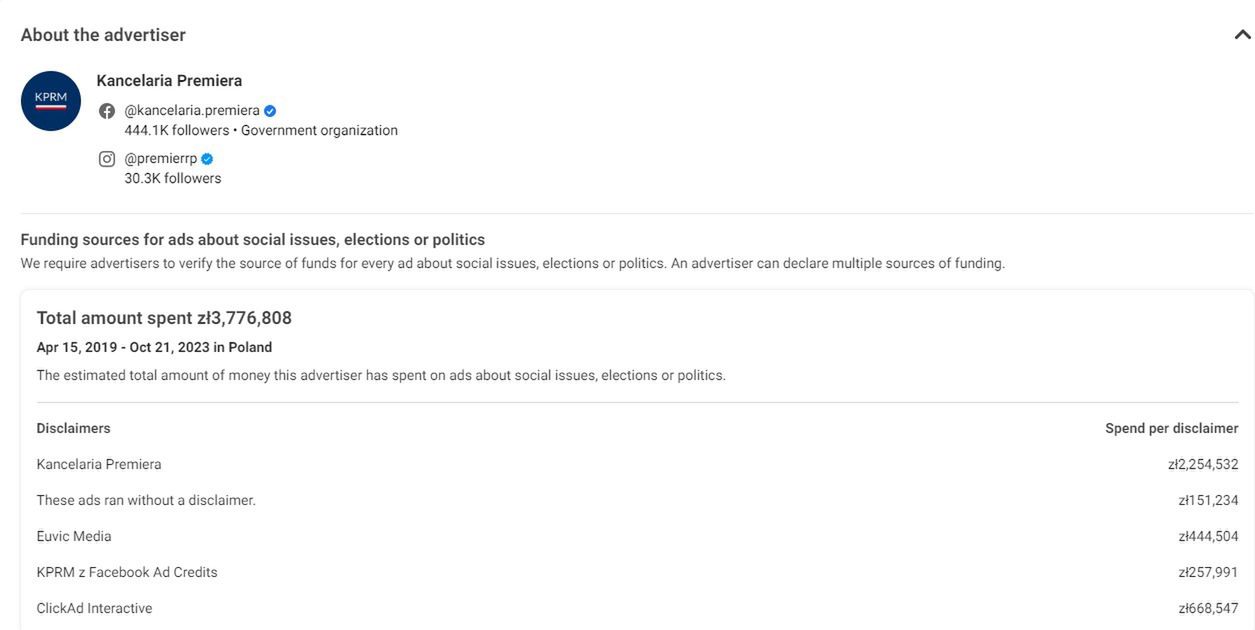Select the KPRM z Facebook Ad Credits row
1255x630 pixels.
[x=637, y=572]
